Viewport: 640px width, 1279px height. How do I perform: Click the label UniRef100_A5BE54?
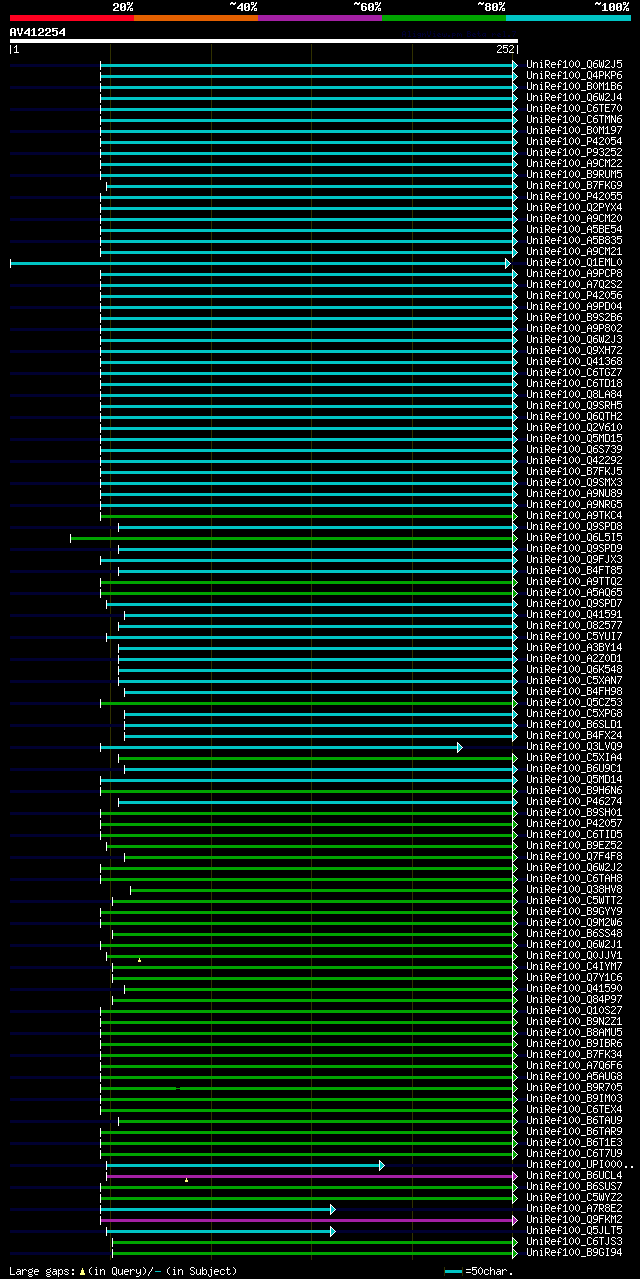[x=574, y=229]
